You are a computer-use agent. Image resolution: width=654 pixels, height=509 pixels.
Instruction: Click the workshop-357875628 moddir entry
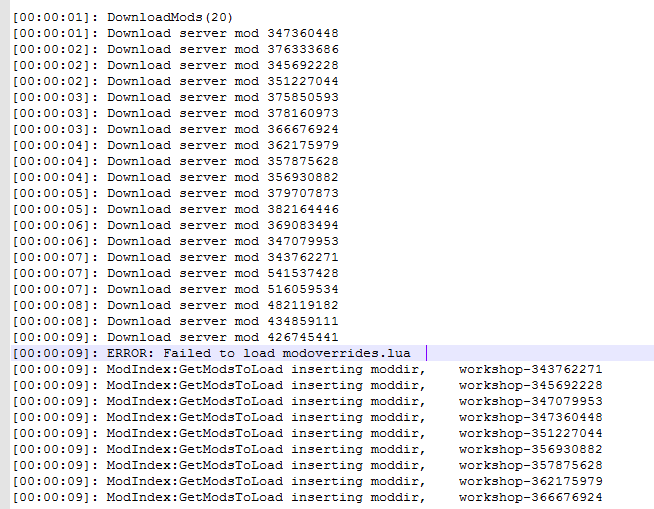coord(530,465)
